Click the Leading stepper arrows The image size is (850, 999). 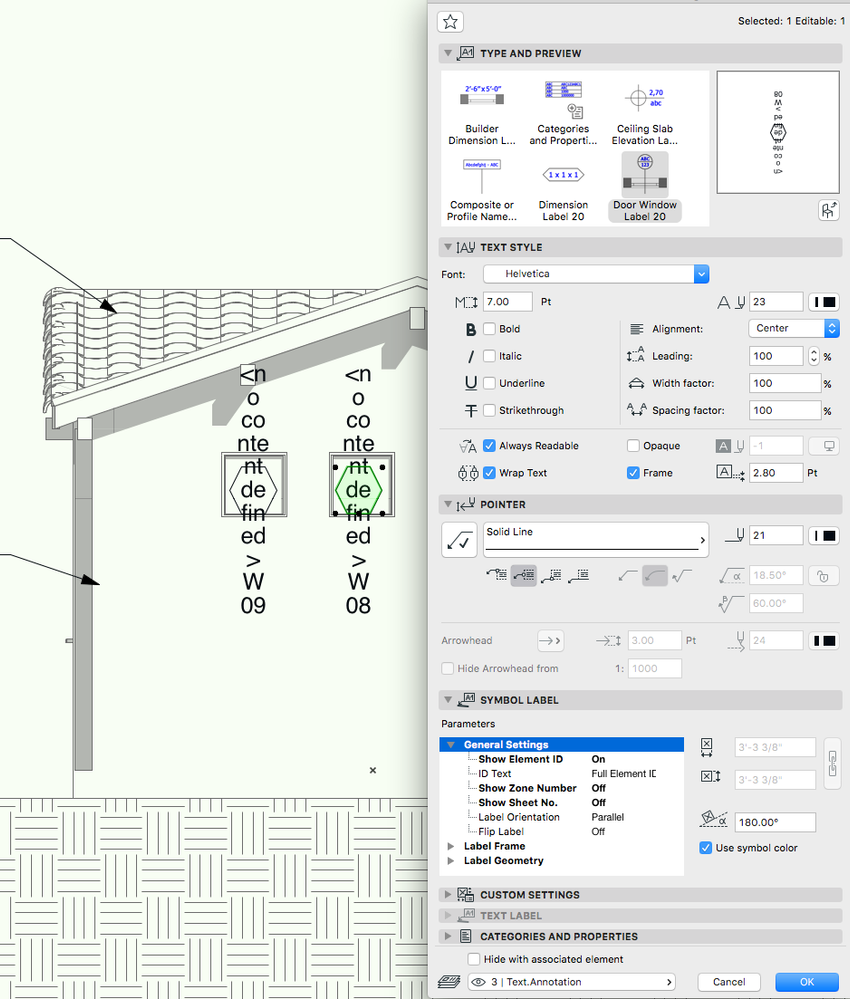click(x=814, y=356)
